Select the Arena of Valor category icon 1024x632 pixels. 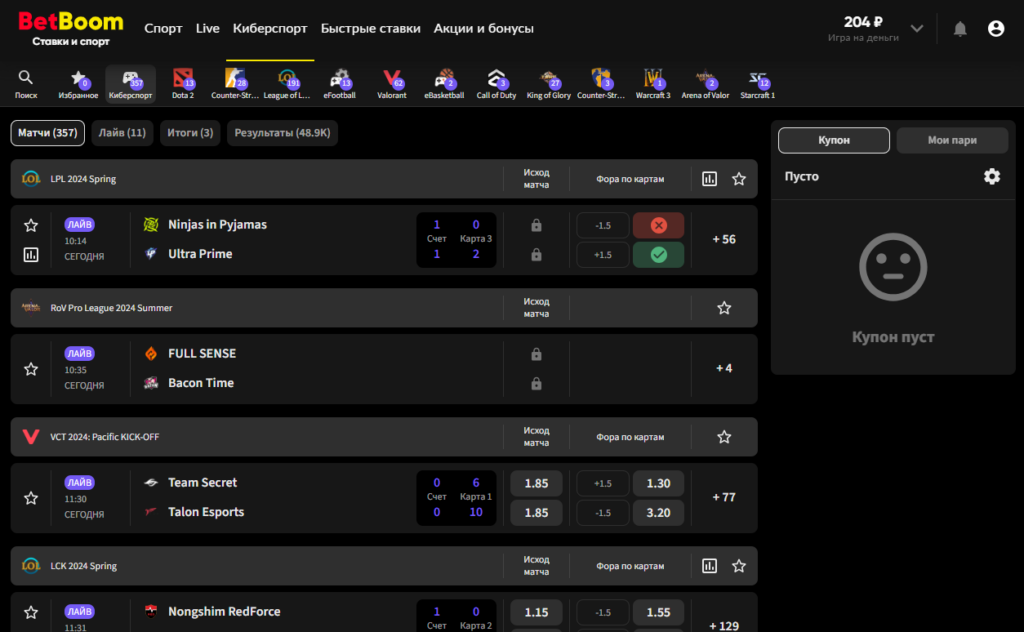tap(705, 84)
